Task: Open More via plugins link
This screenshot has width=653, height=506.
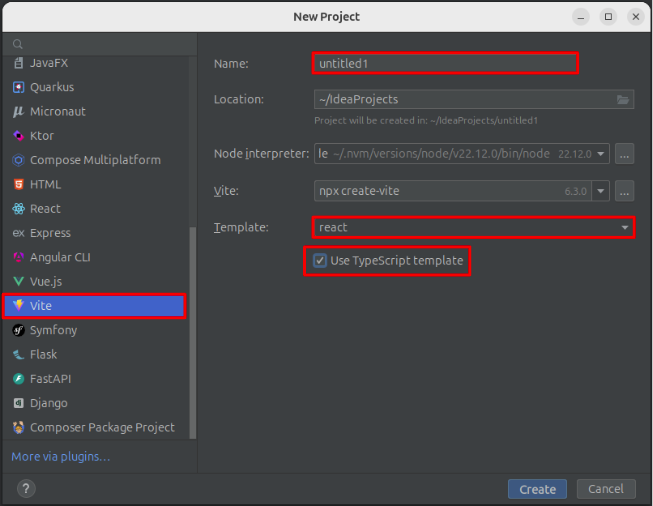Action: [61, 456]
